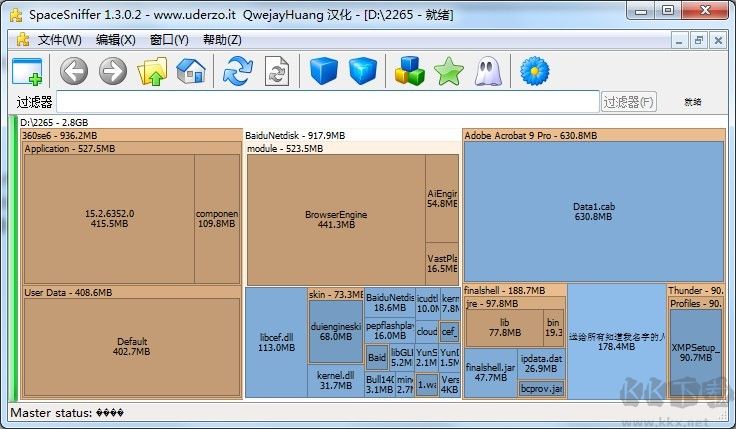This screenshot has width=736, height=429.
Task: Select the BaiduNetdisk 18.6MB file block
Action: (390, 303)
